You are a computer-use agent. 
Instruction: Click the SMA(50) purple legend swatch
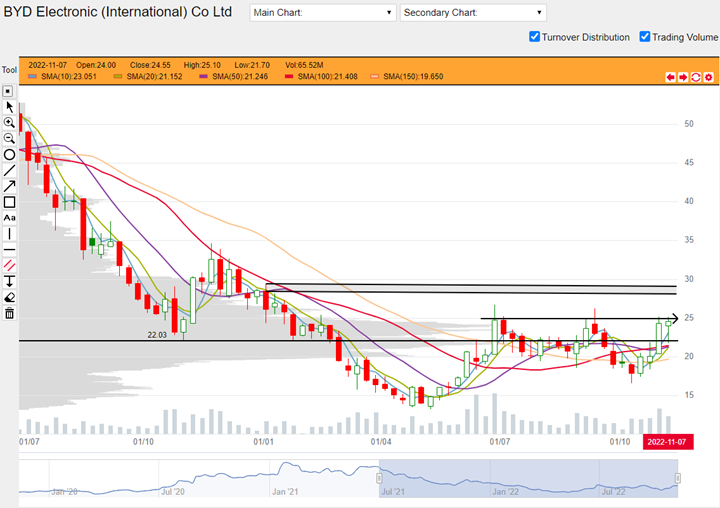[x=203, y=77]
